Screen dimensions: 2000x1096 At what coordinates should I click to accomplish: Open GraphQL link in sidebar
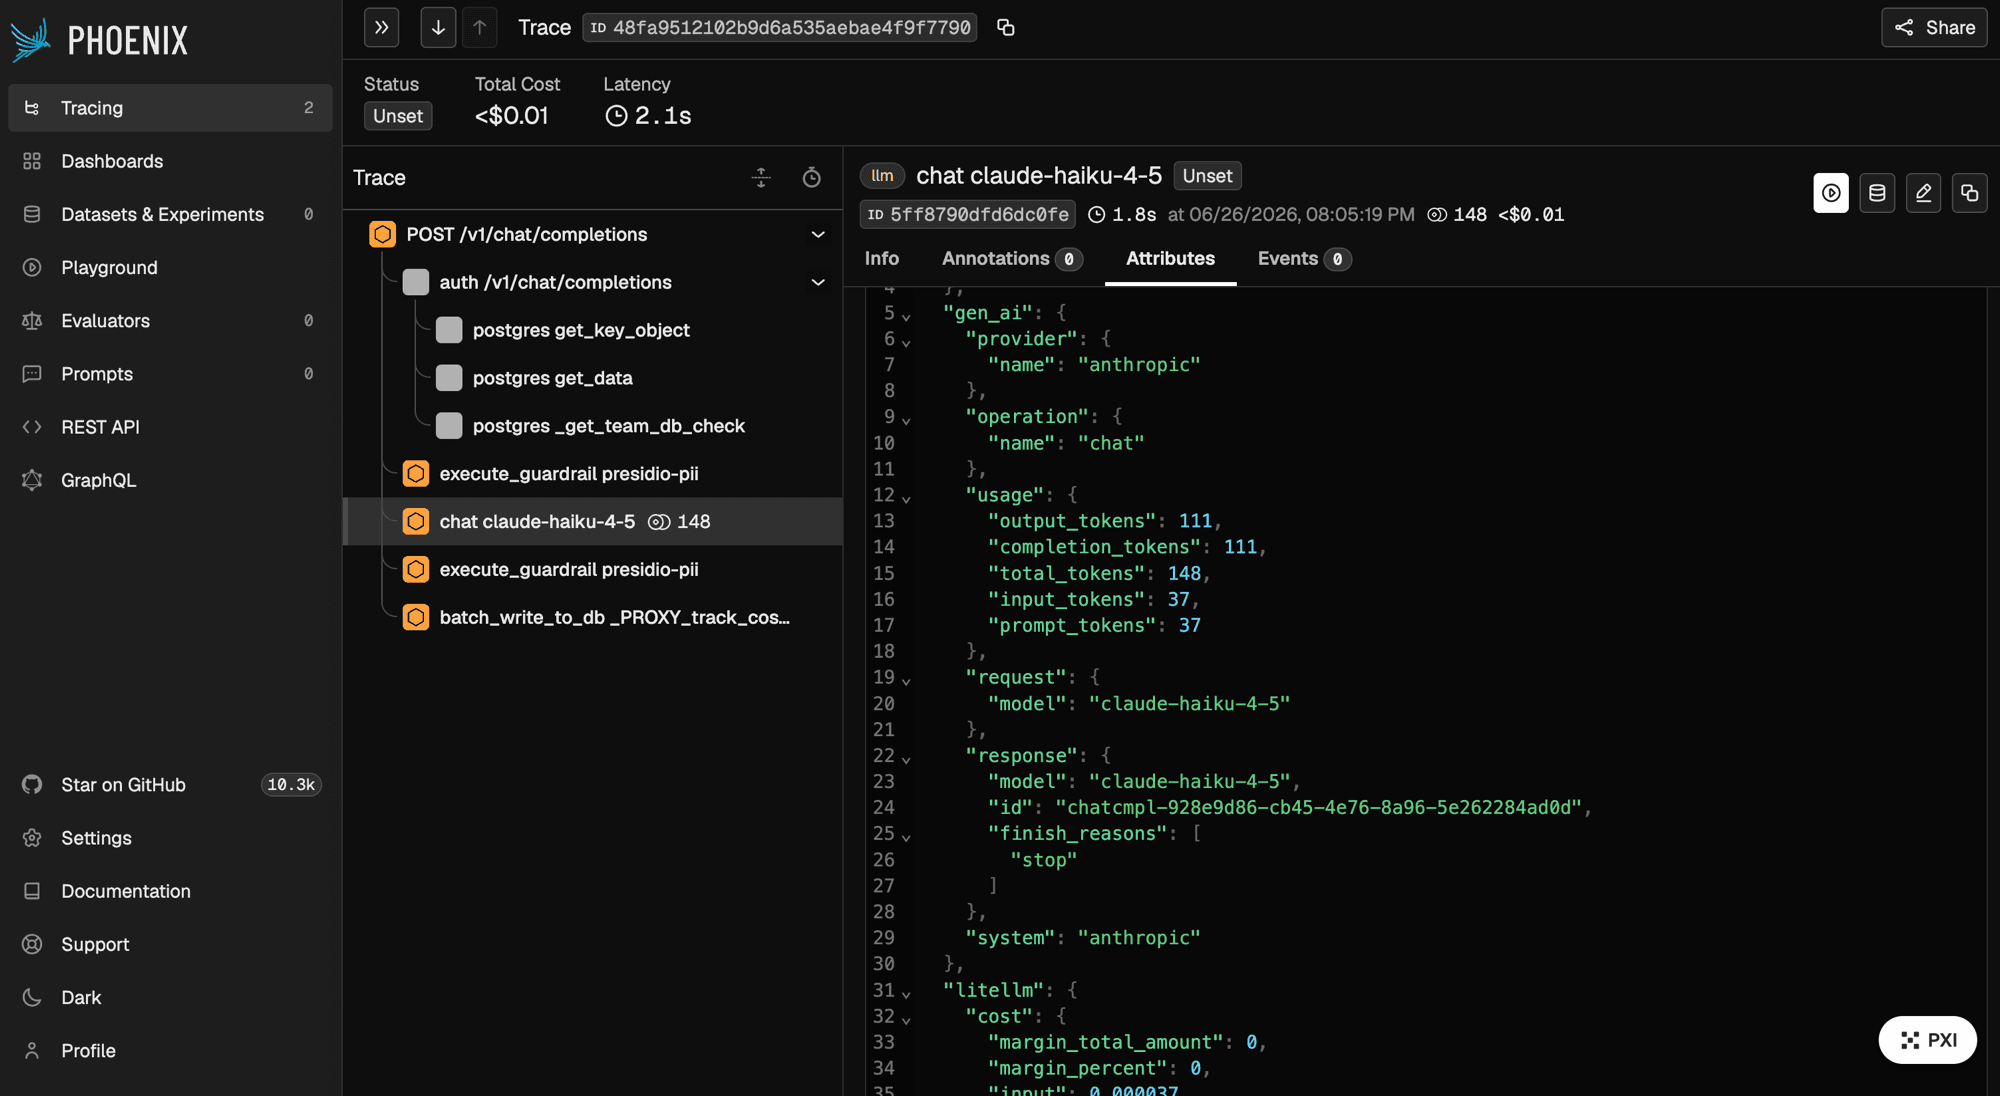pos(170,480)
